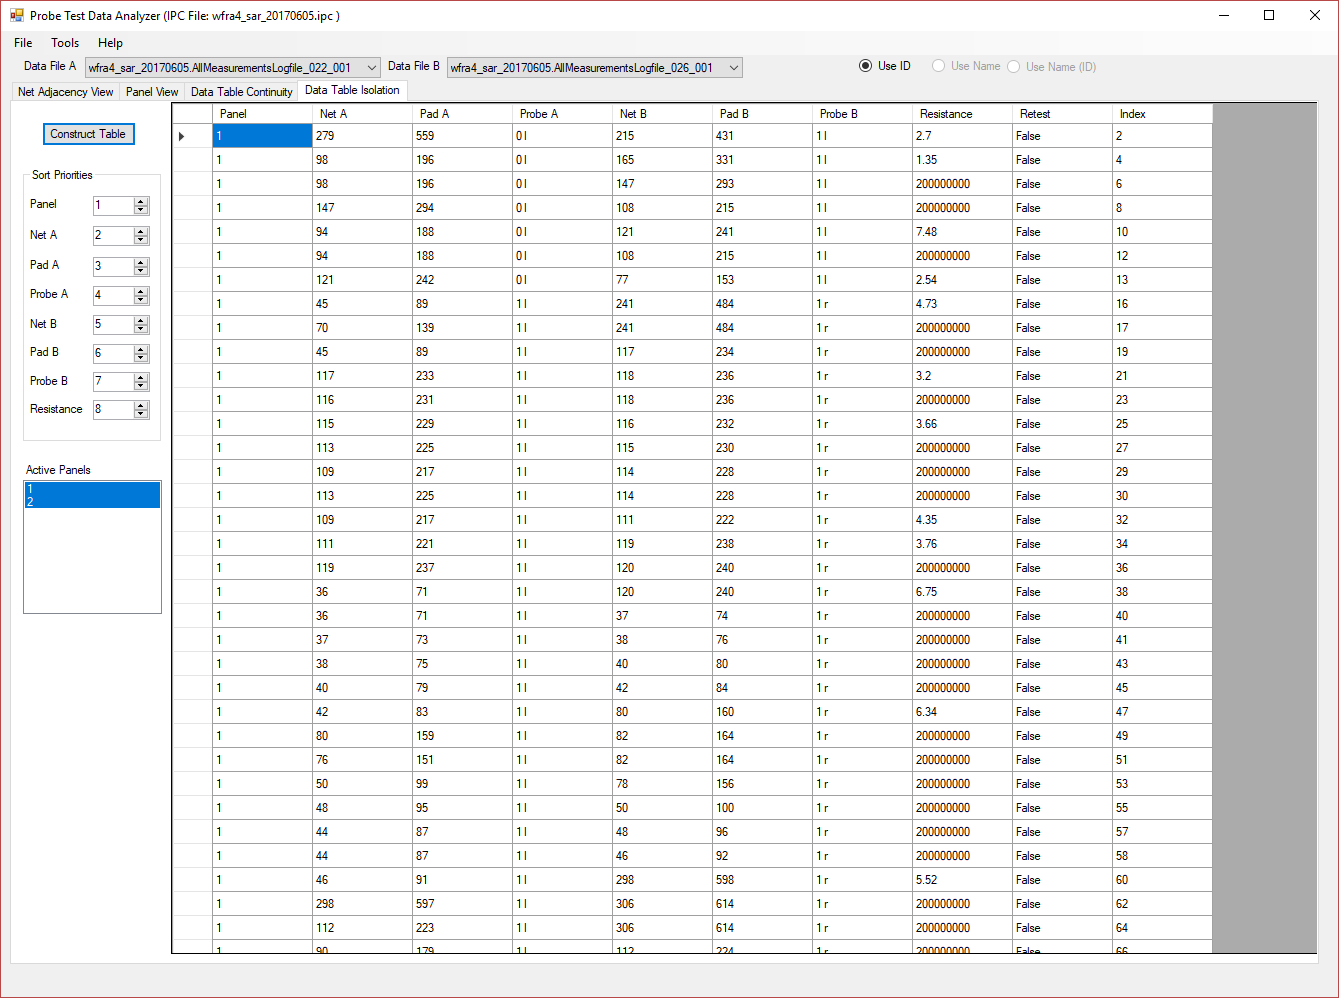Image resolution: width=1339 pixels, height=998 pixels.
Task: Click Resistance cell with value 6.75
Action: [x=962, y=592]
